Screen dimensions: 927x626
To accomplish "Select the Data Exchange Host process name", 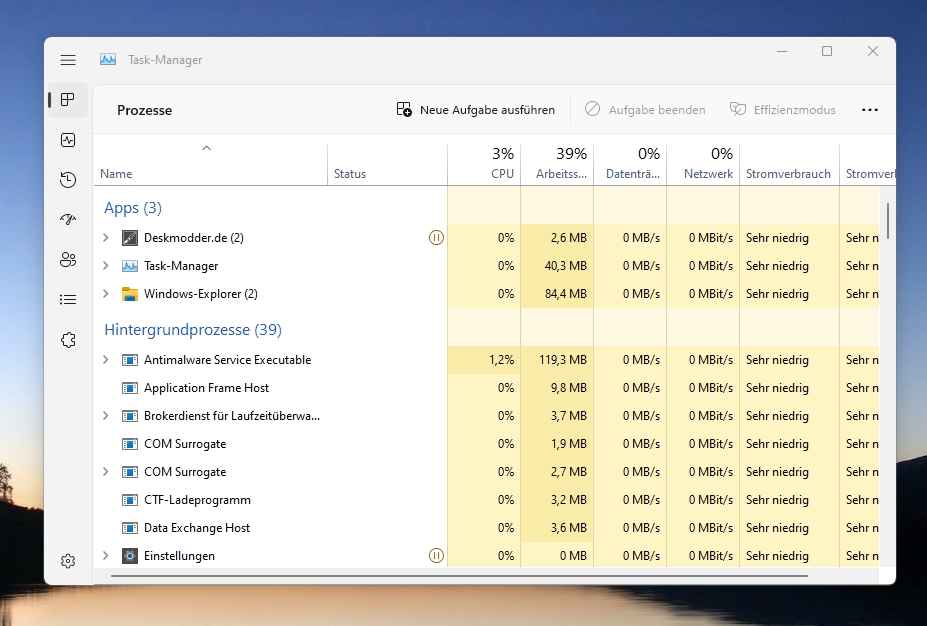I will (197, 528).
